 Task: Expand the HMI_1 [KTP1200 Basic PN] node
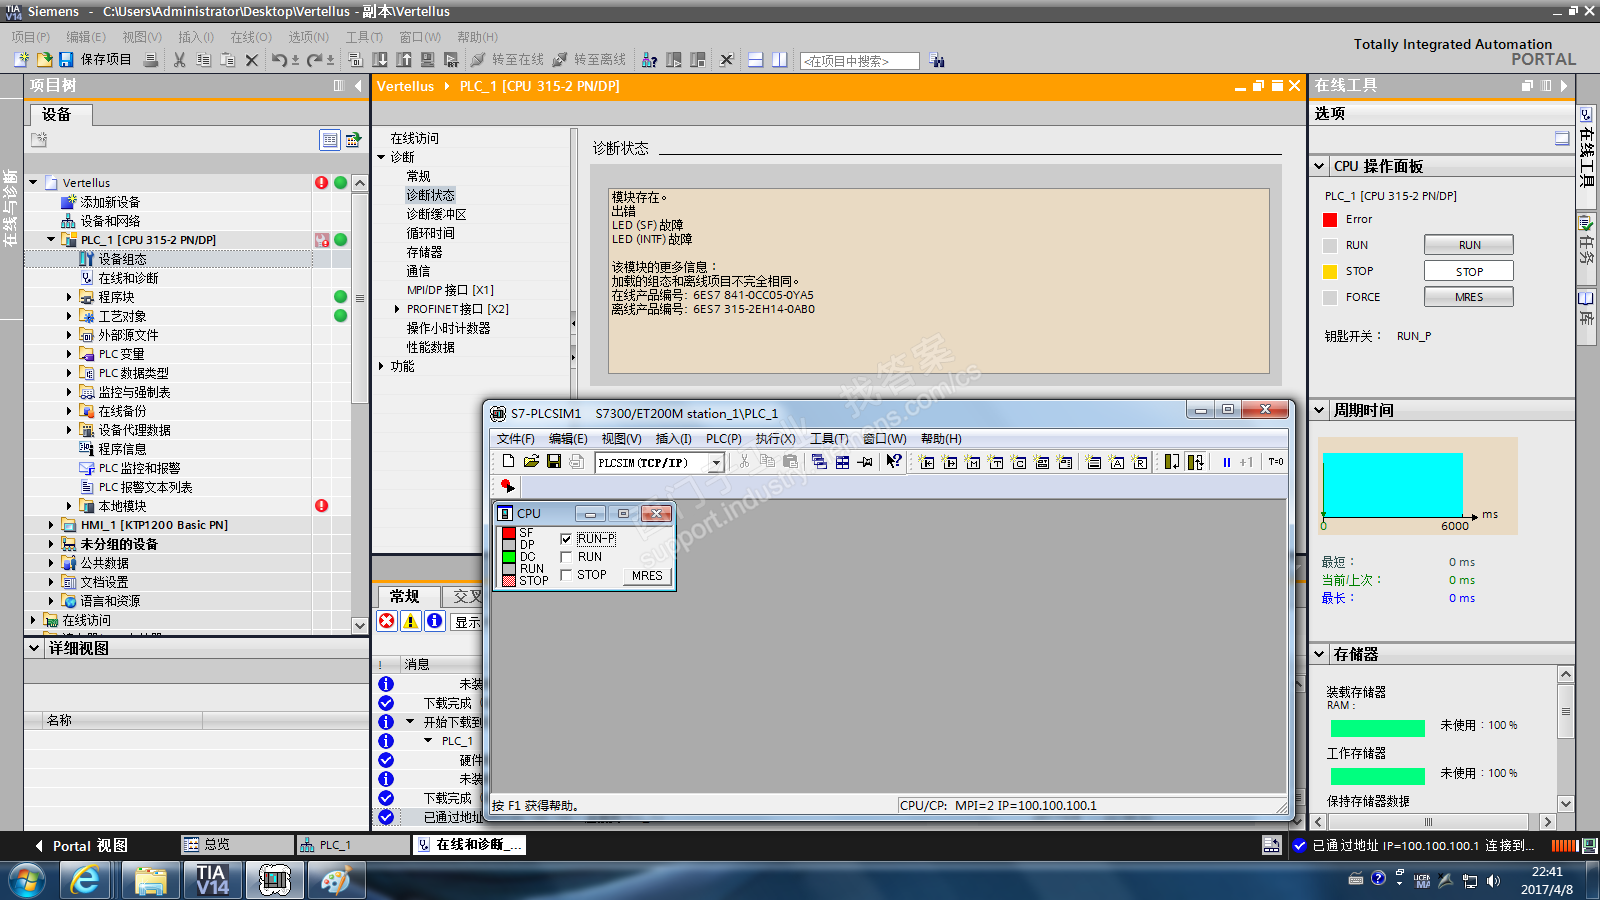[51, 525]
